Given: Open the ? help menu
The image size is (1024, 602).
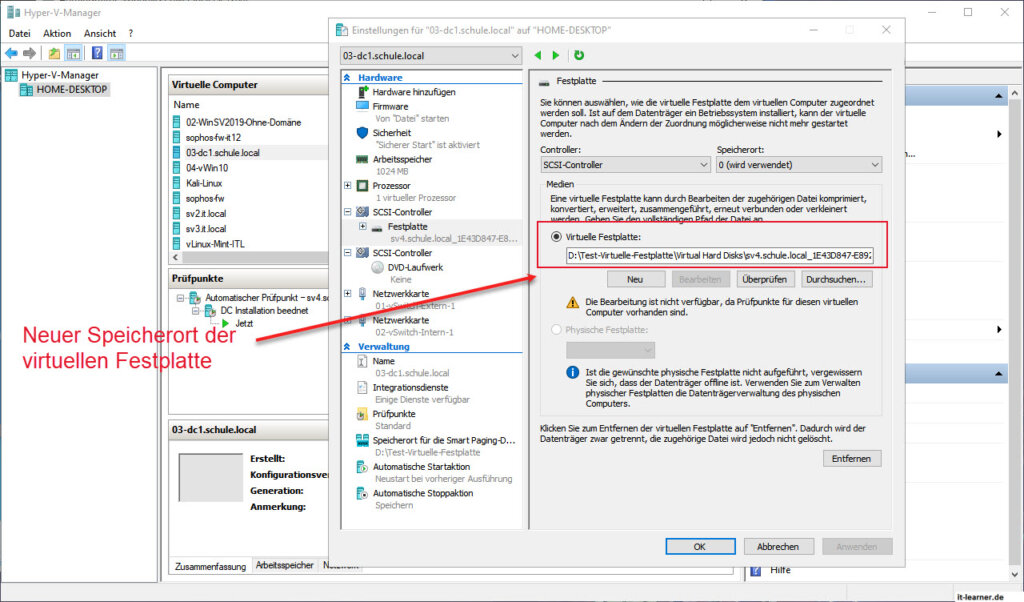Looking at the screenshot, I should coord(131,33).
